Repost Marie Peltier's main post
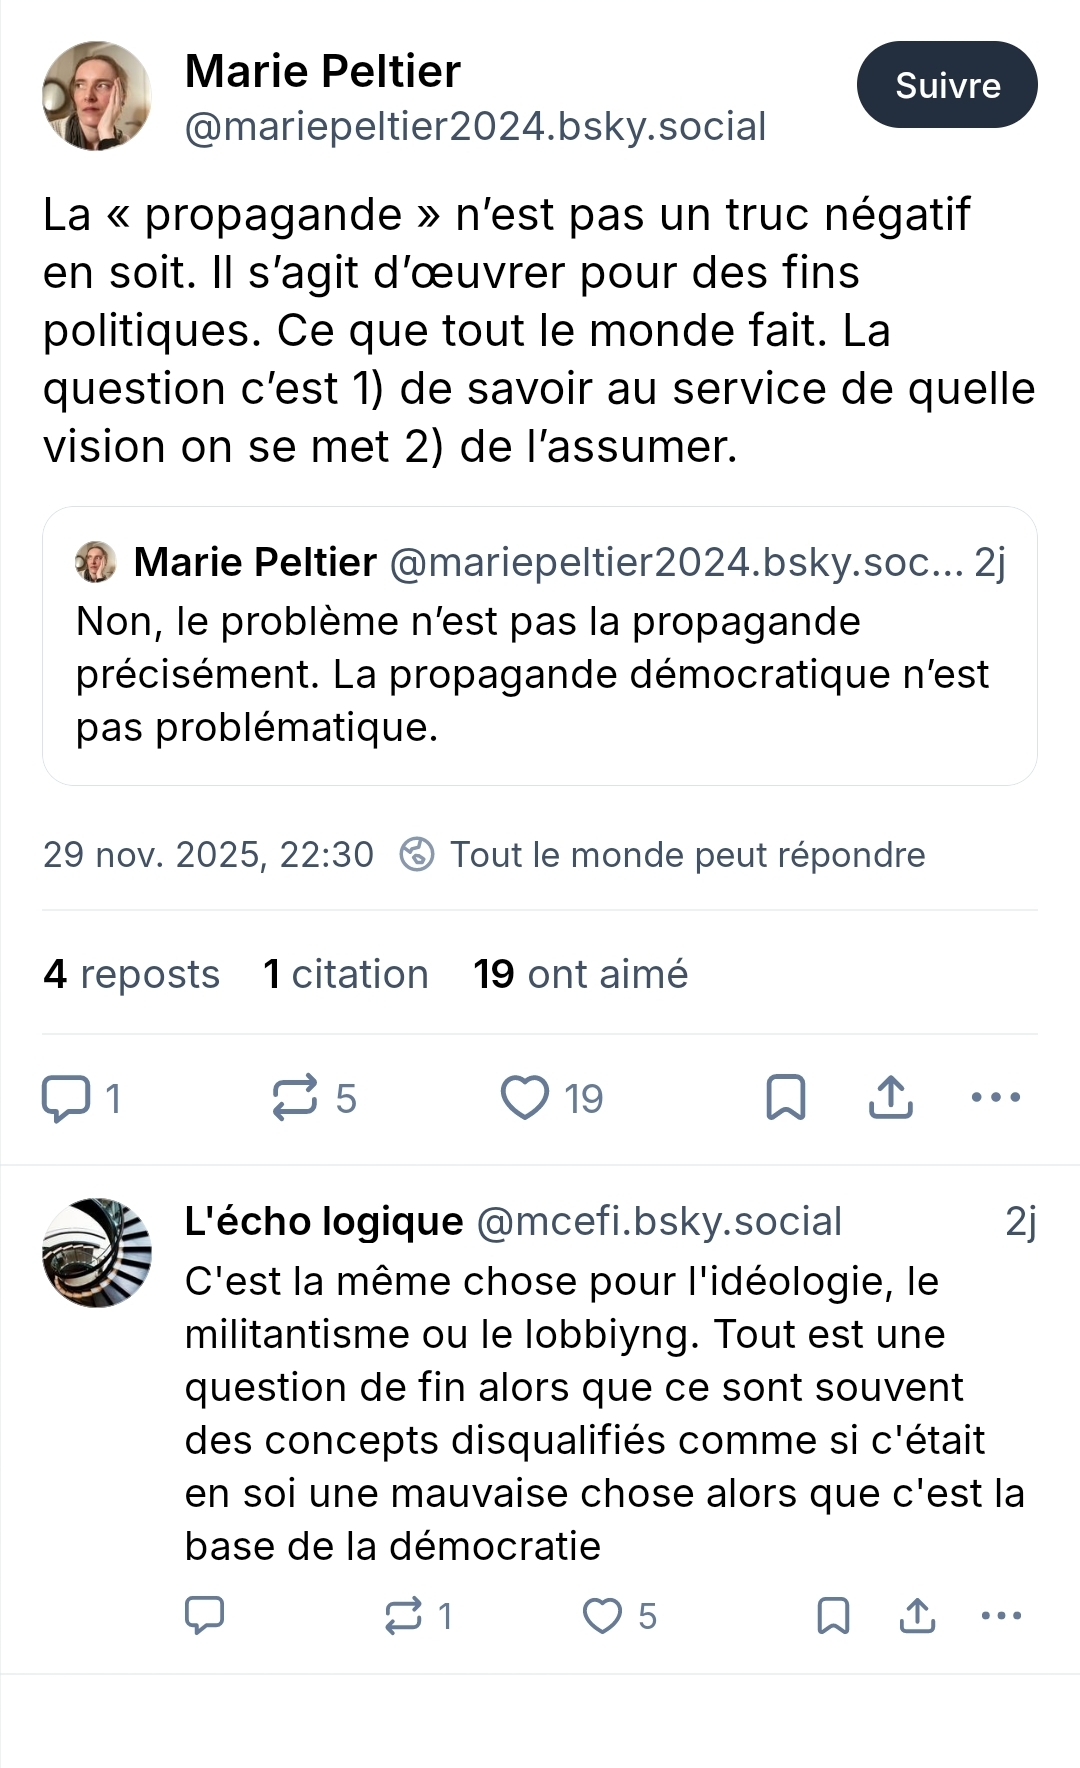This screenshot has height=1768, width=1080. (296, 1098)
